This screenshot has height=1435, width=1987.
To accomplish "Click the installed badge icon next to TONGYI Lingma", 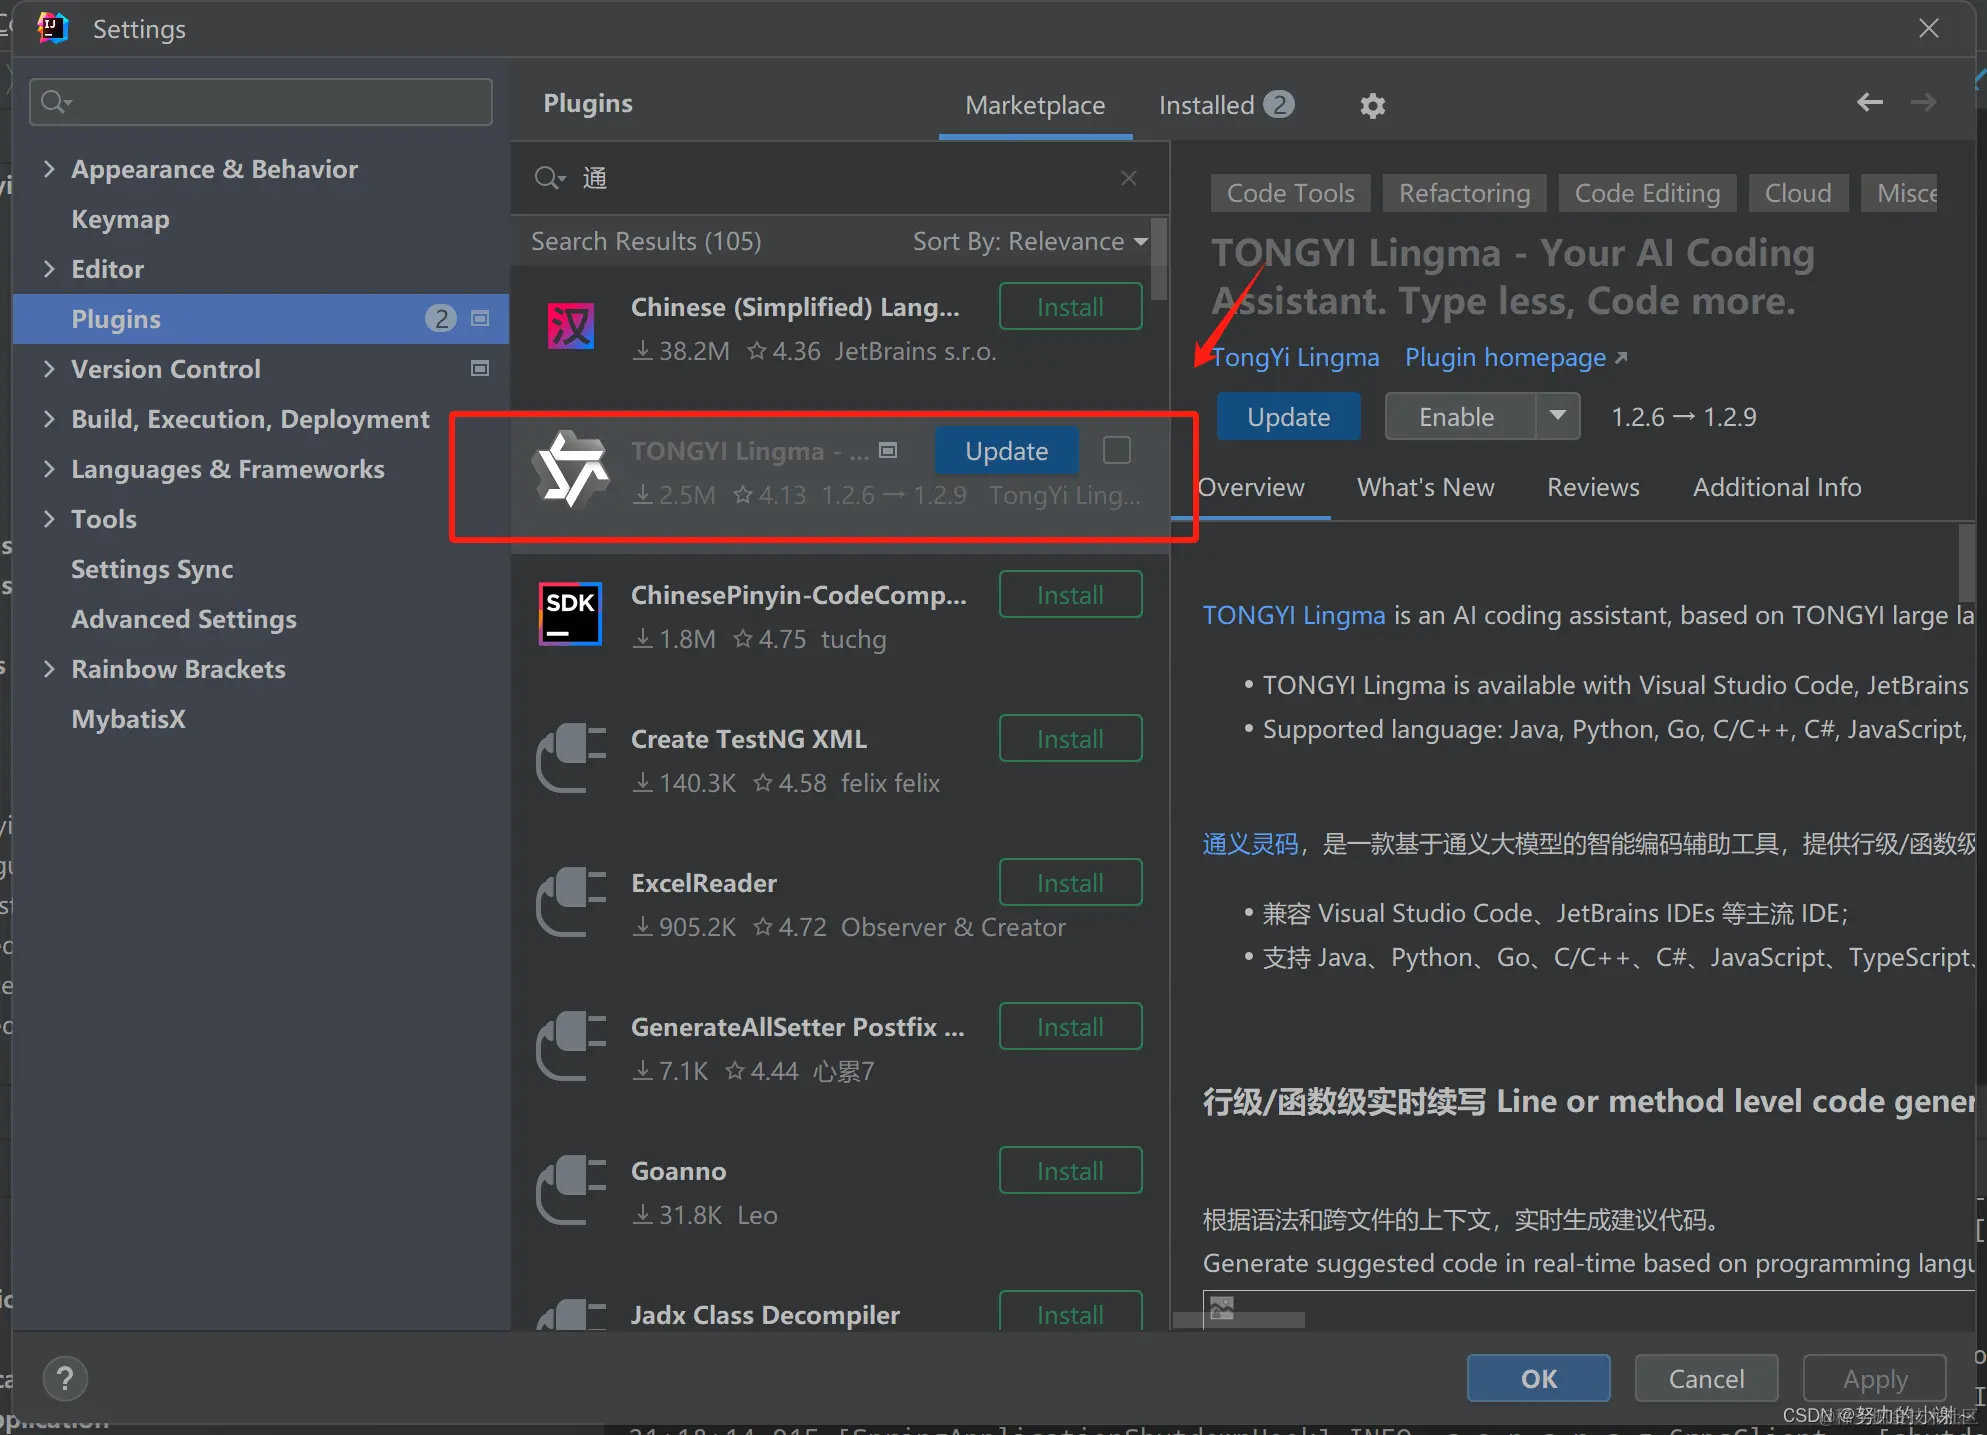I will (888, 450).
